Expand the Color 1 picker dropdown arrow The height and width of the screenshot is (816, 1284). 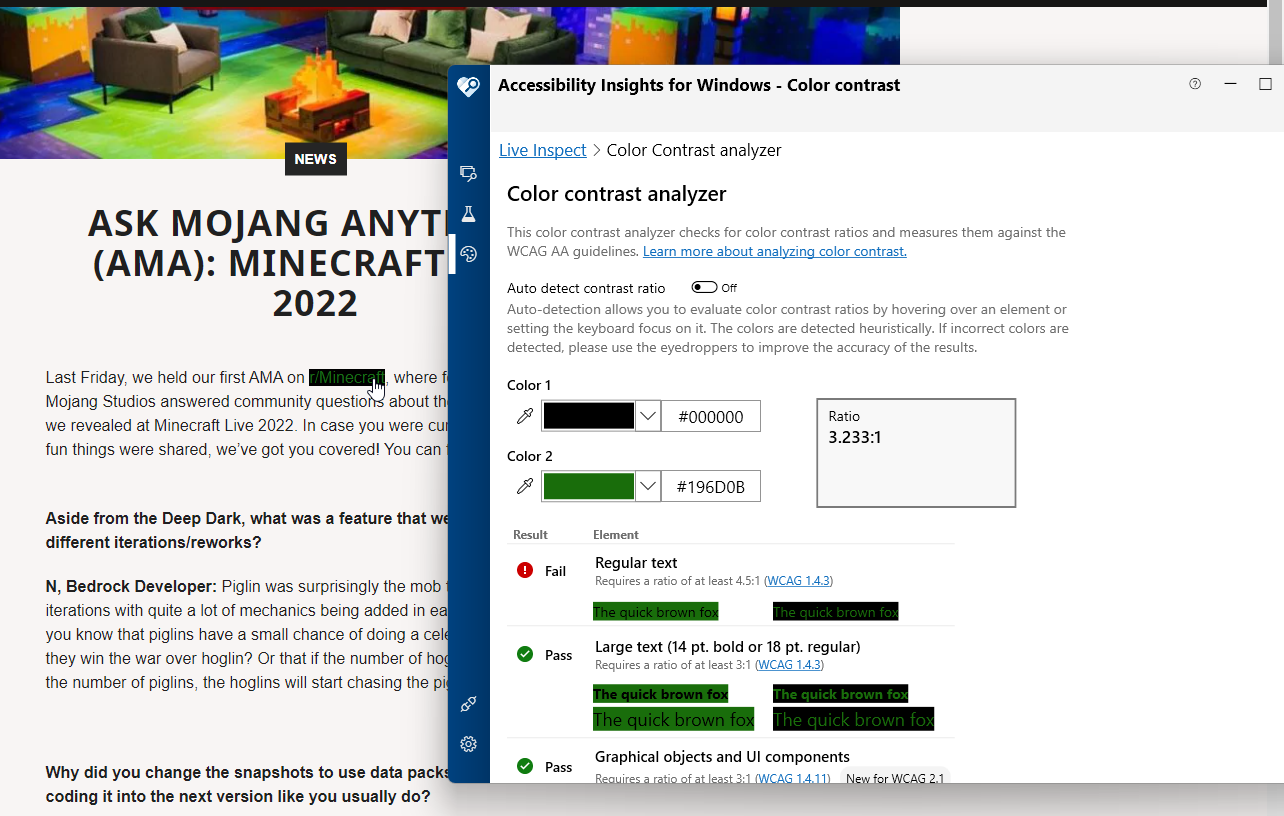tap(648, 416)
